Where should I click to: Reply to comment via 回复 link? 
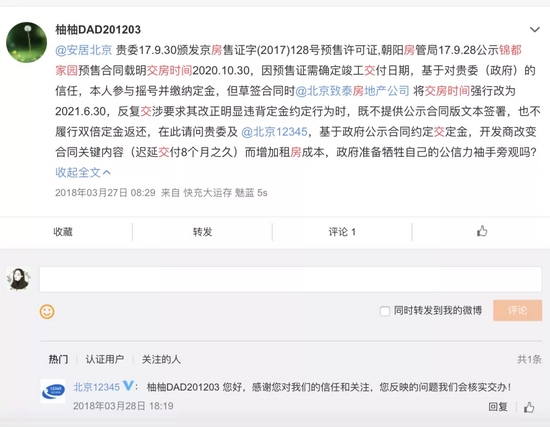pos(498,407)
